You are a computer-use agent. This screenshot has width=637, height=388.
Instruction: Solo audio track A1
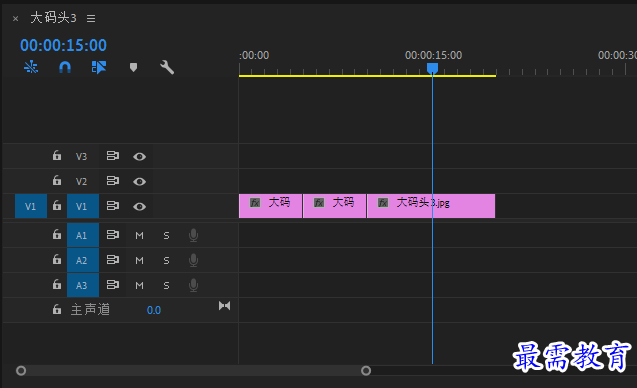tap(166, 236)
